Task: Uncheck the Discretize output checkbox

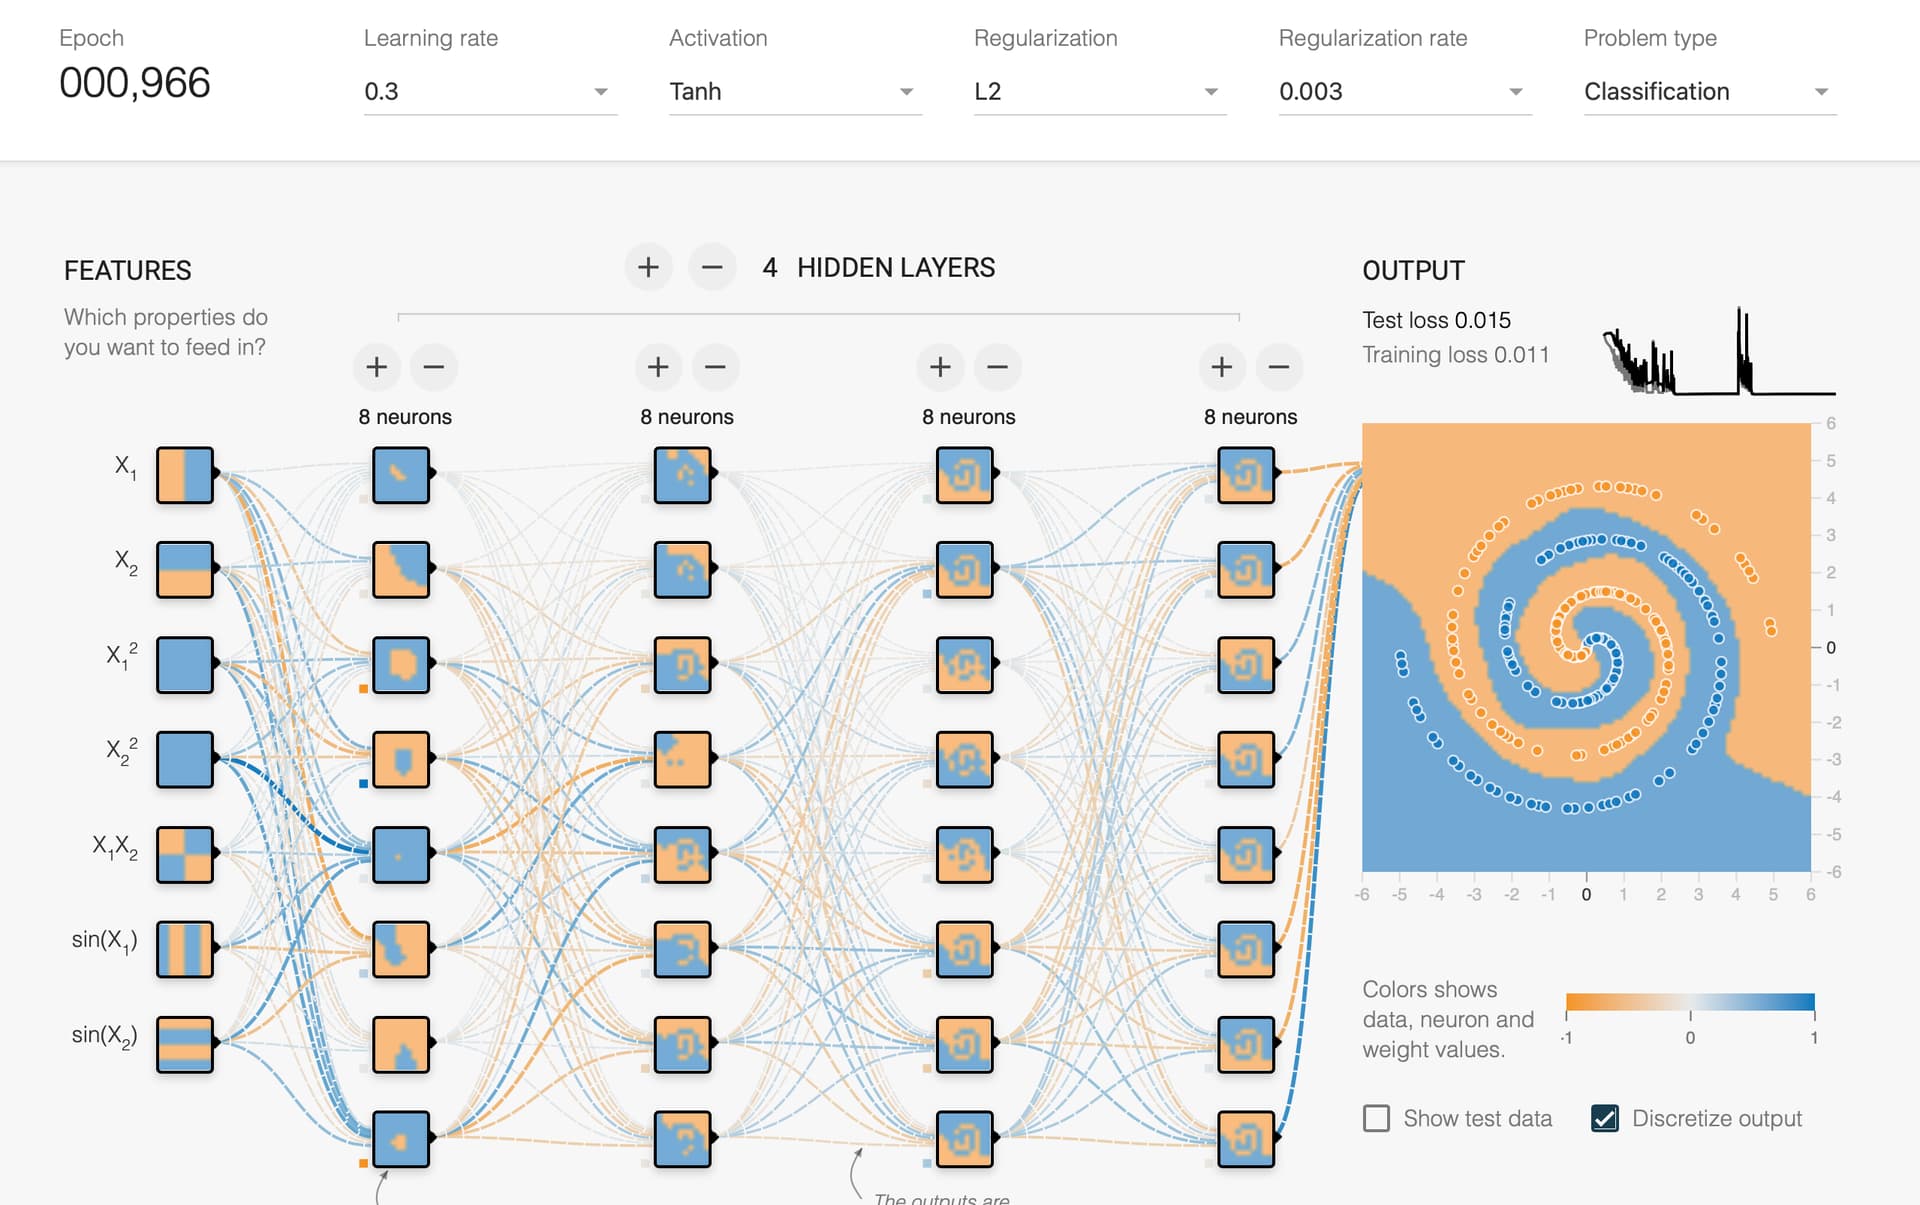Action: click(x=1603, y=1118)
